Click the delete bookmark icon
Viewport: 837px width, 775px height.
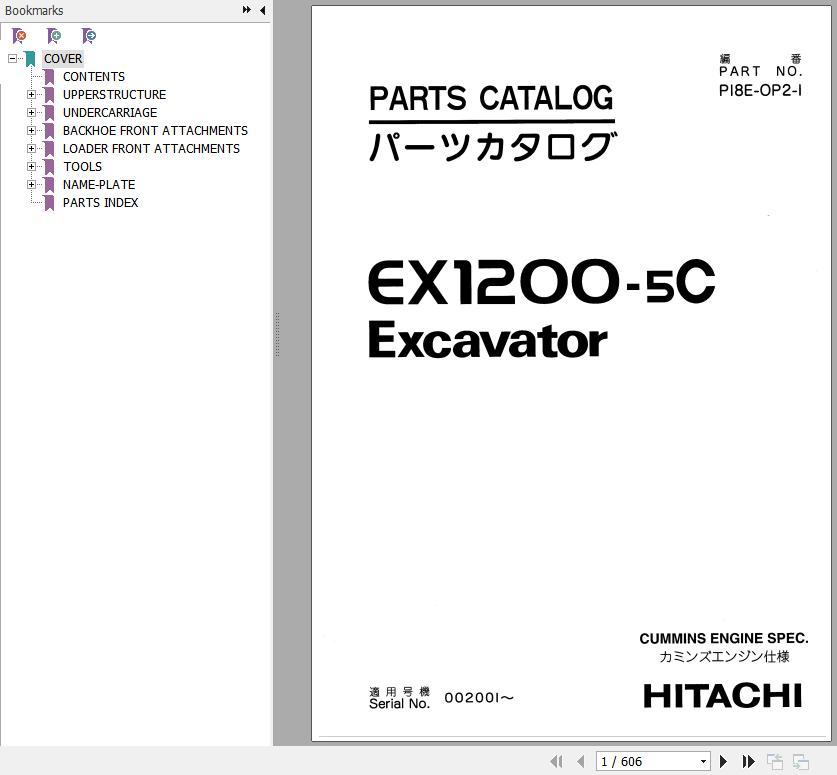click(x=19, y=36)
